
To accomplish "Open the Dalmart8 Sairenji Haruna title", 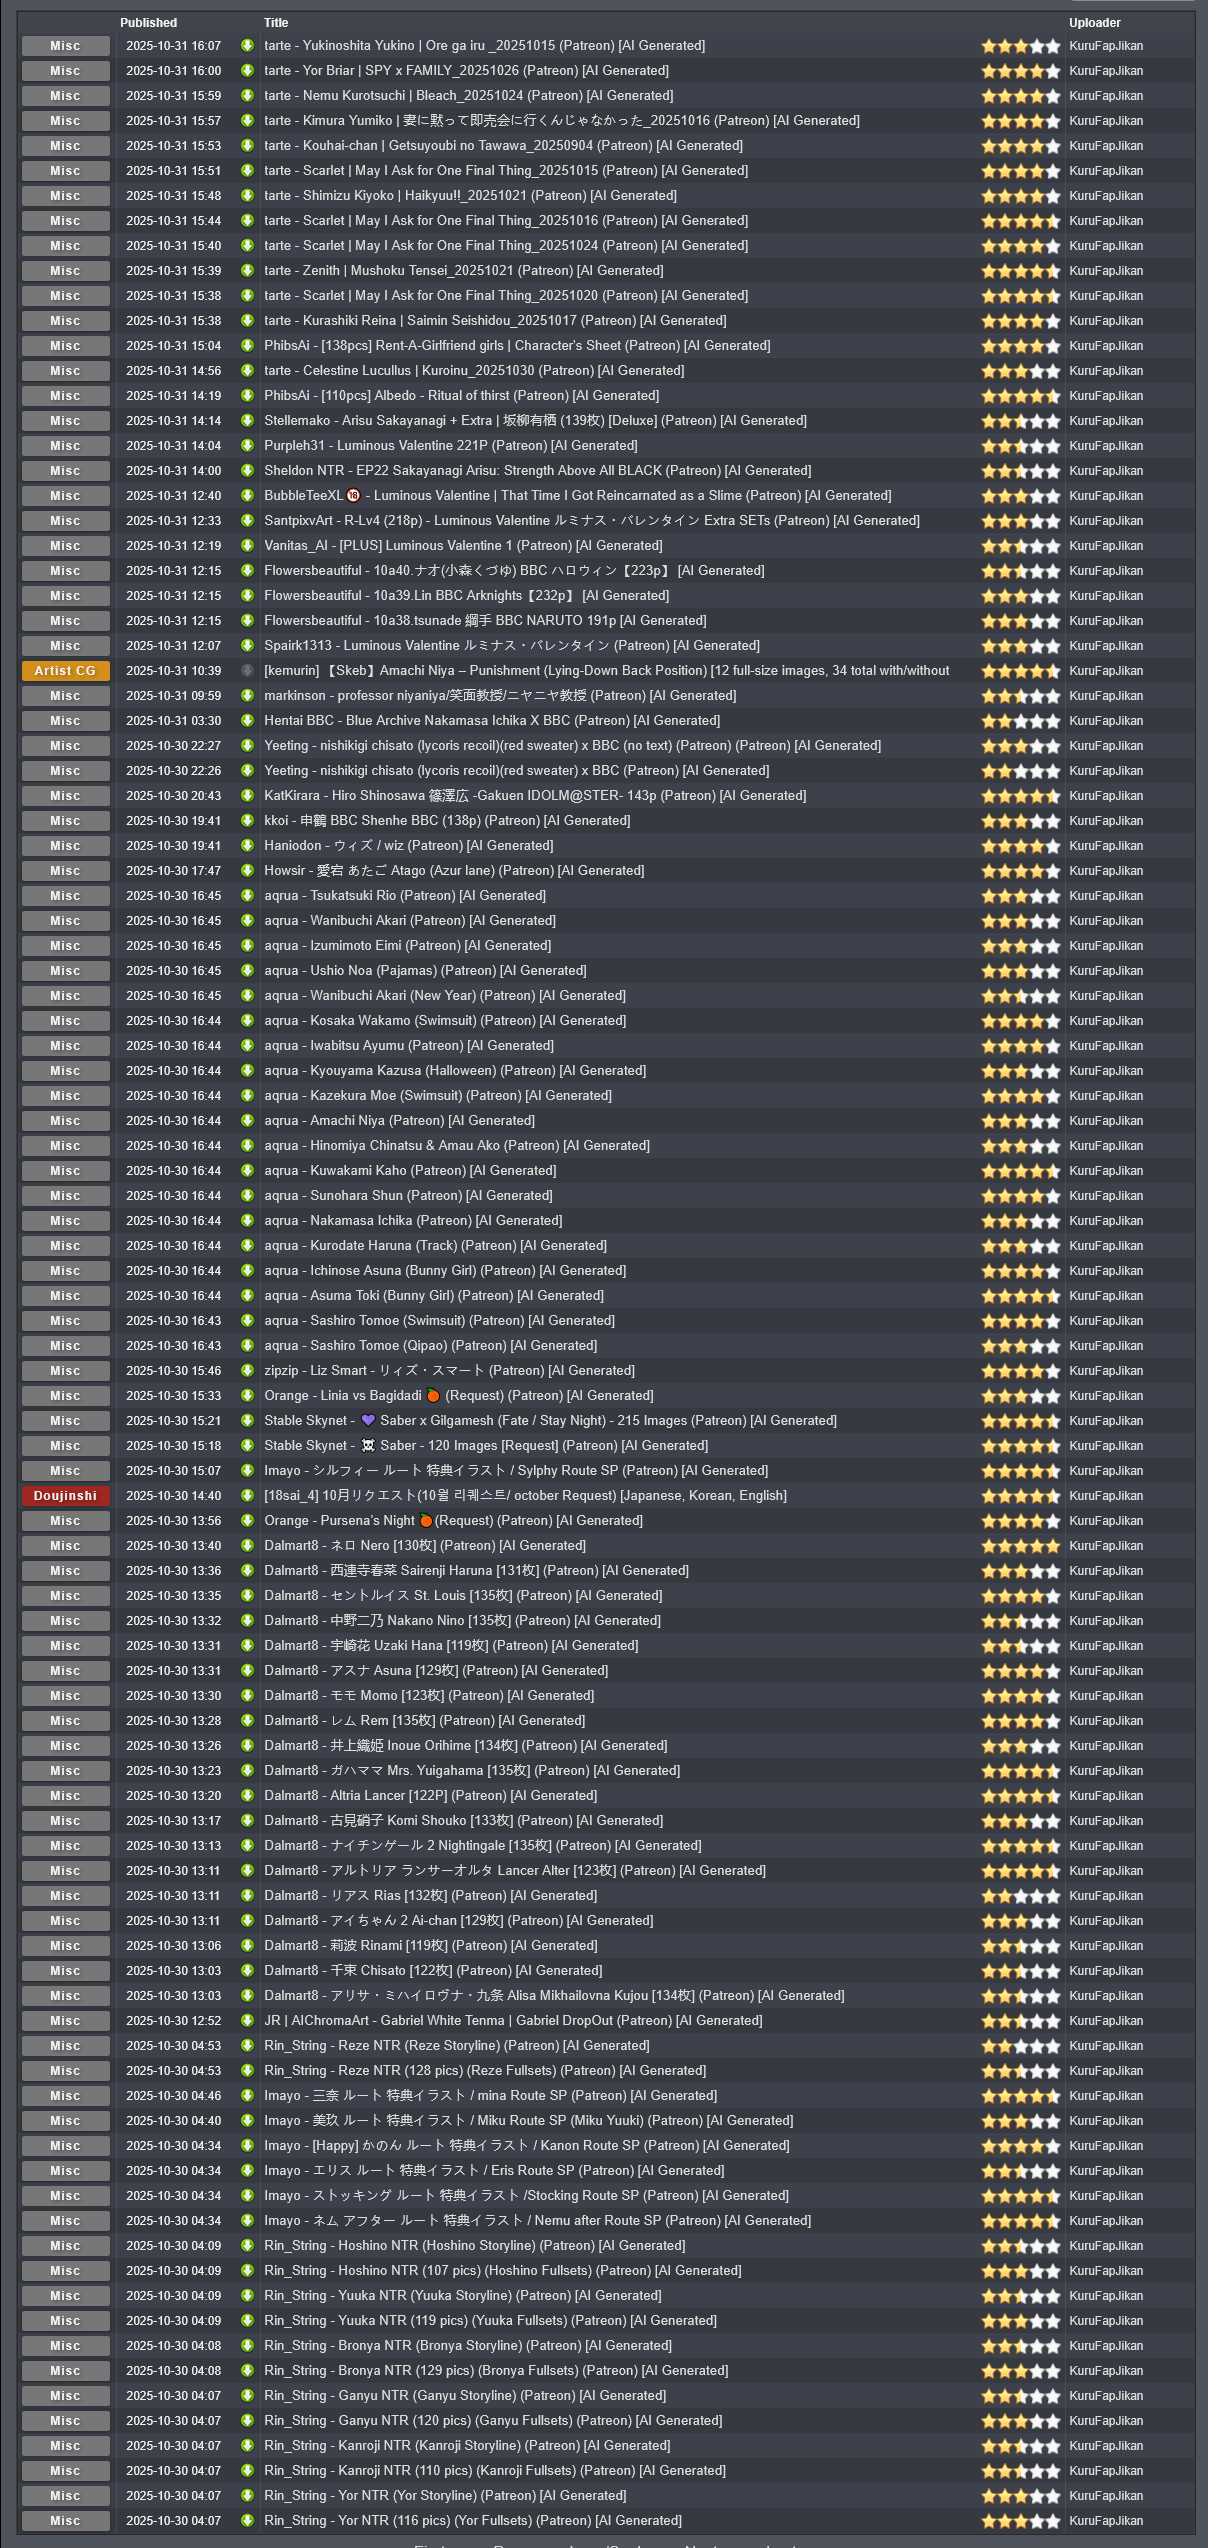I will coord(476,1571).
